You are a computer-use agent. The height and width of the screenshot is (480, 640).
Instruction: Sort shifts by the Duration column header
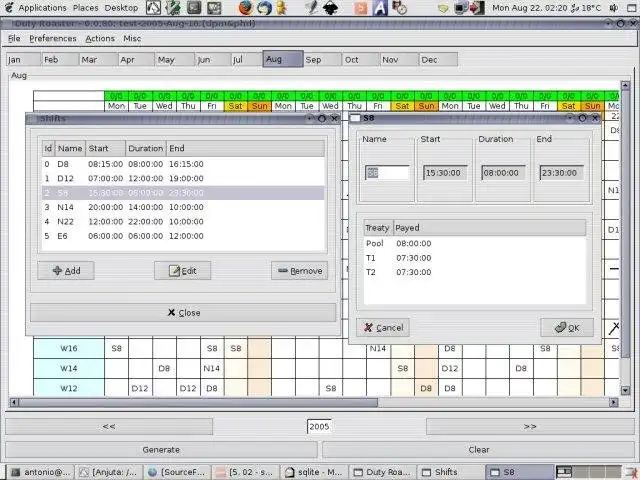[146, 148]
